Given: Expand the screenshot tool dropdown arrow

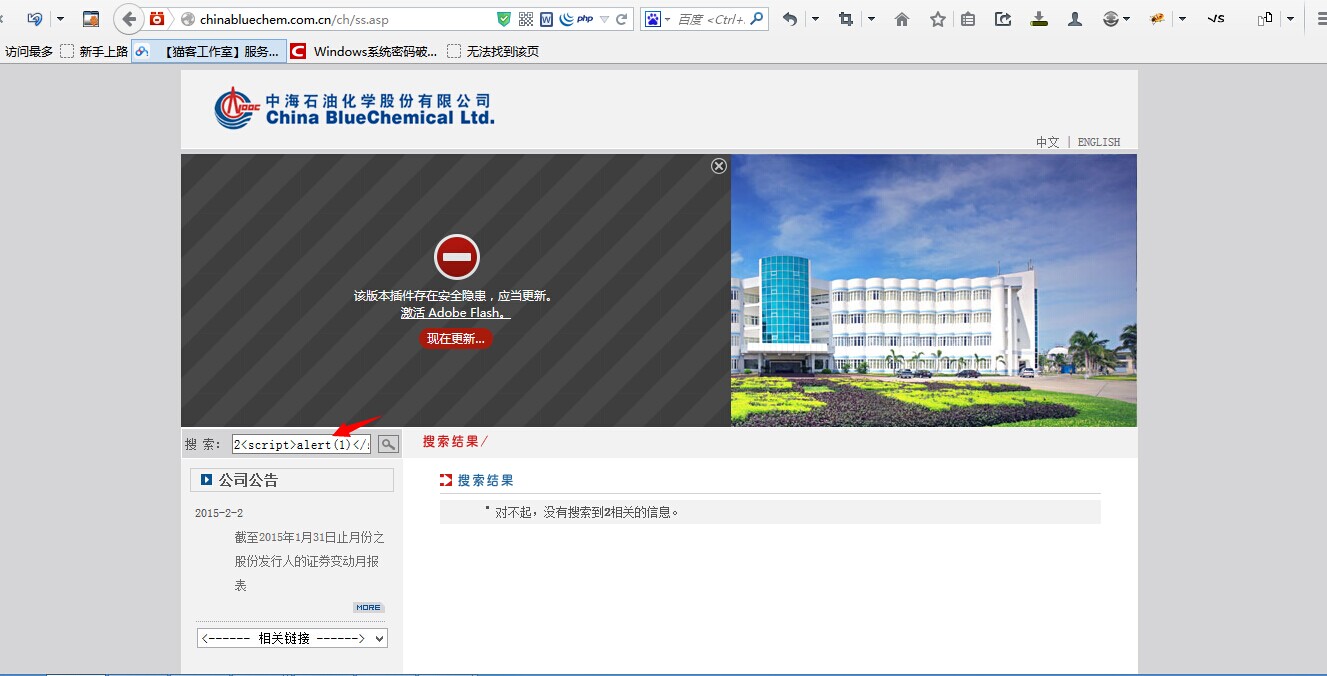Looking at the screenshot, I should [x=871, y=19].
